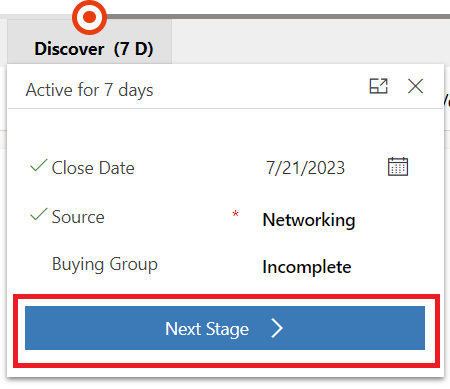Open the Close Date calendar picker
Viewport: 450px width, 389px height.
(x=398, y=167)
